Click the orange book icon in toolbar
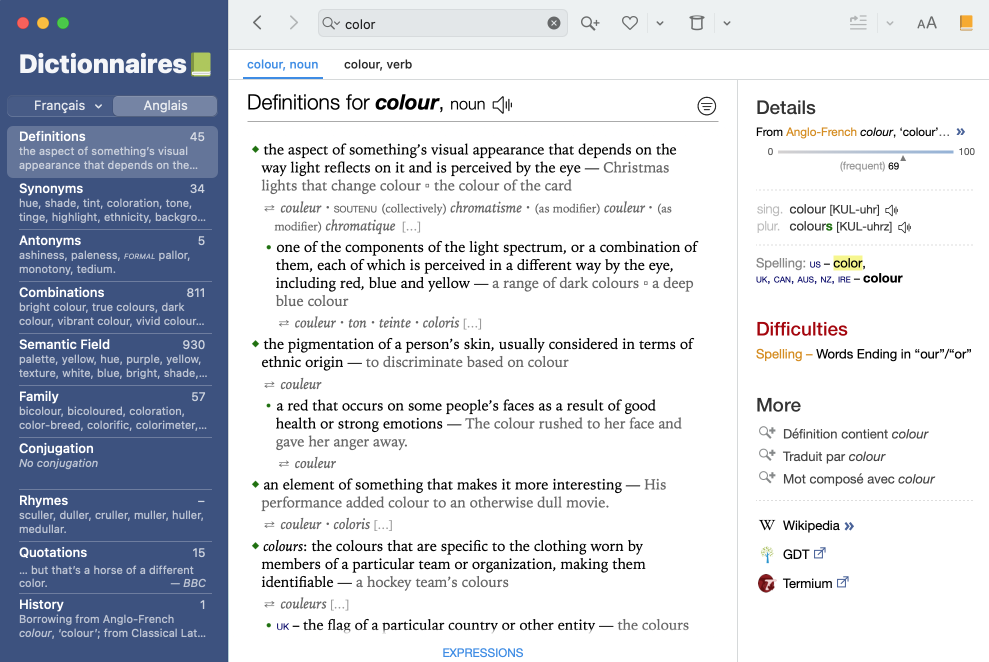 pyautogui.click(x=965, y=23)
